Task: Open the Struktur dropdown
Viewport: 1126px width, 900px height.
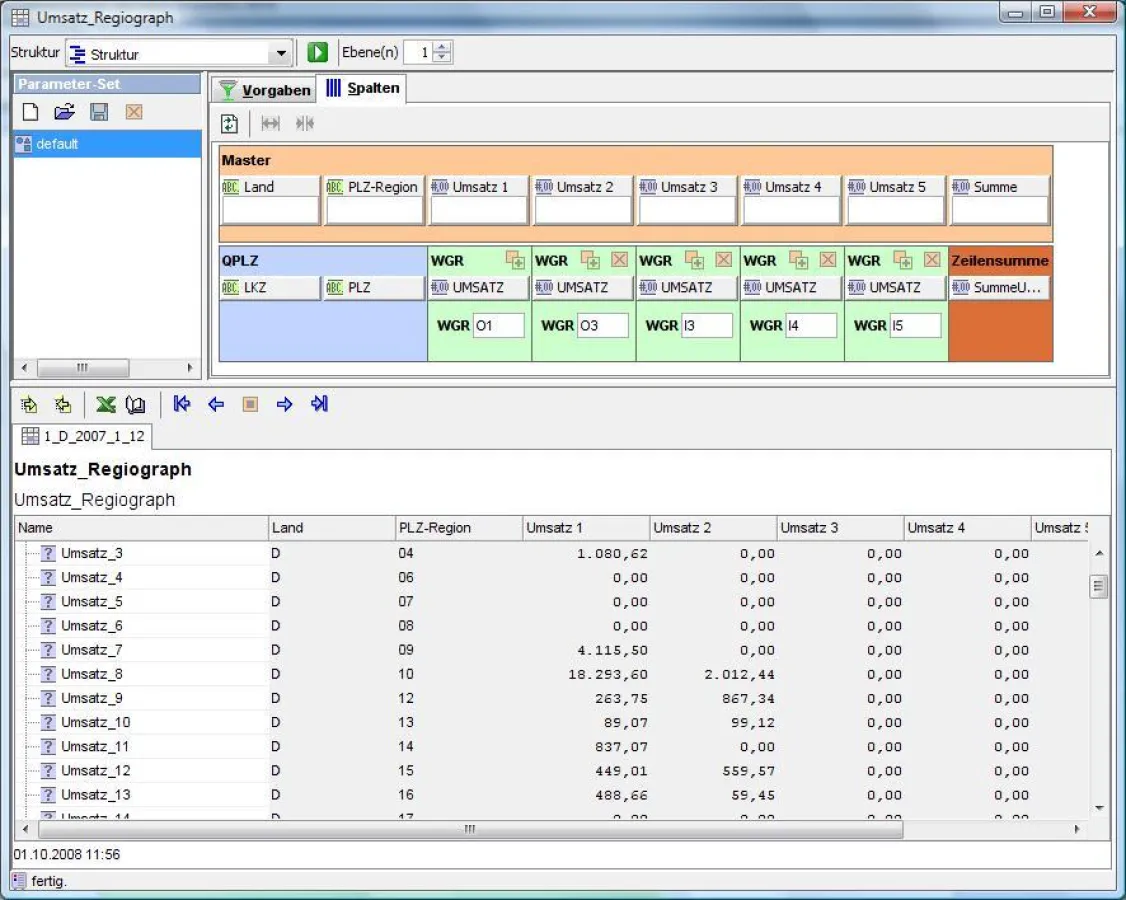Action: (281, 54)
